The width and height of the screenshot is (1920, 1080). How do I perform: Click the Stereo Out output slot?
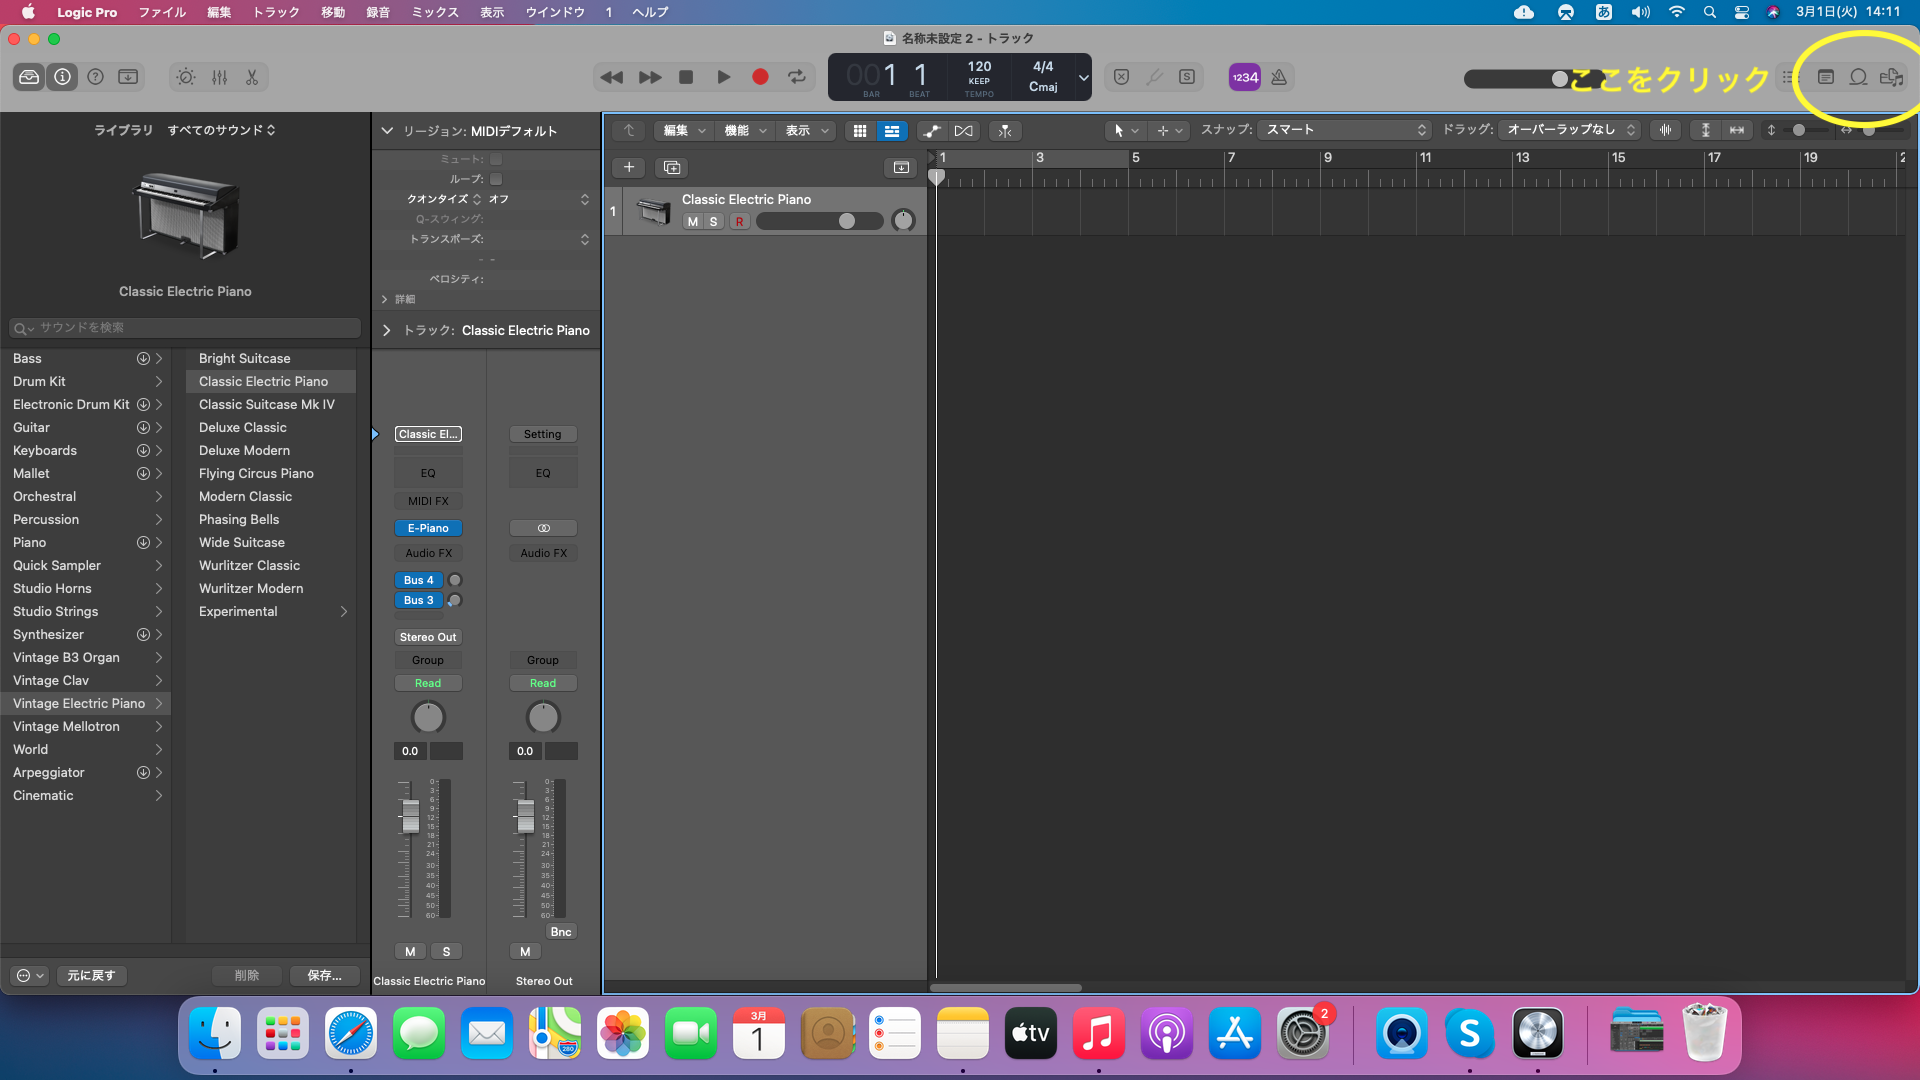(428, 637)
